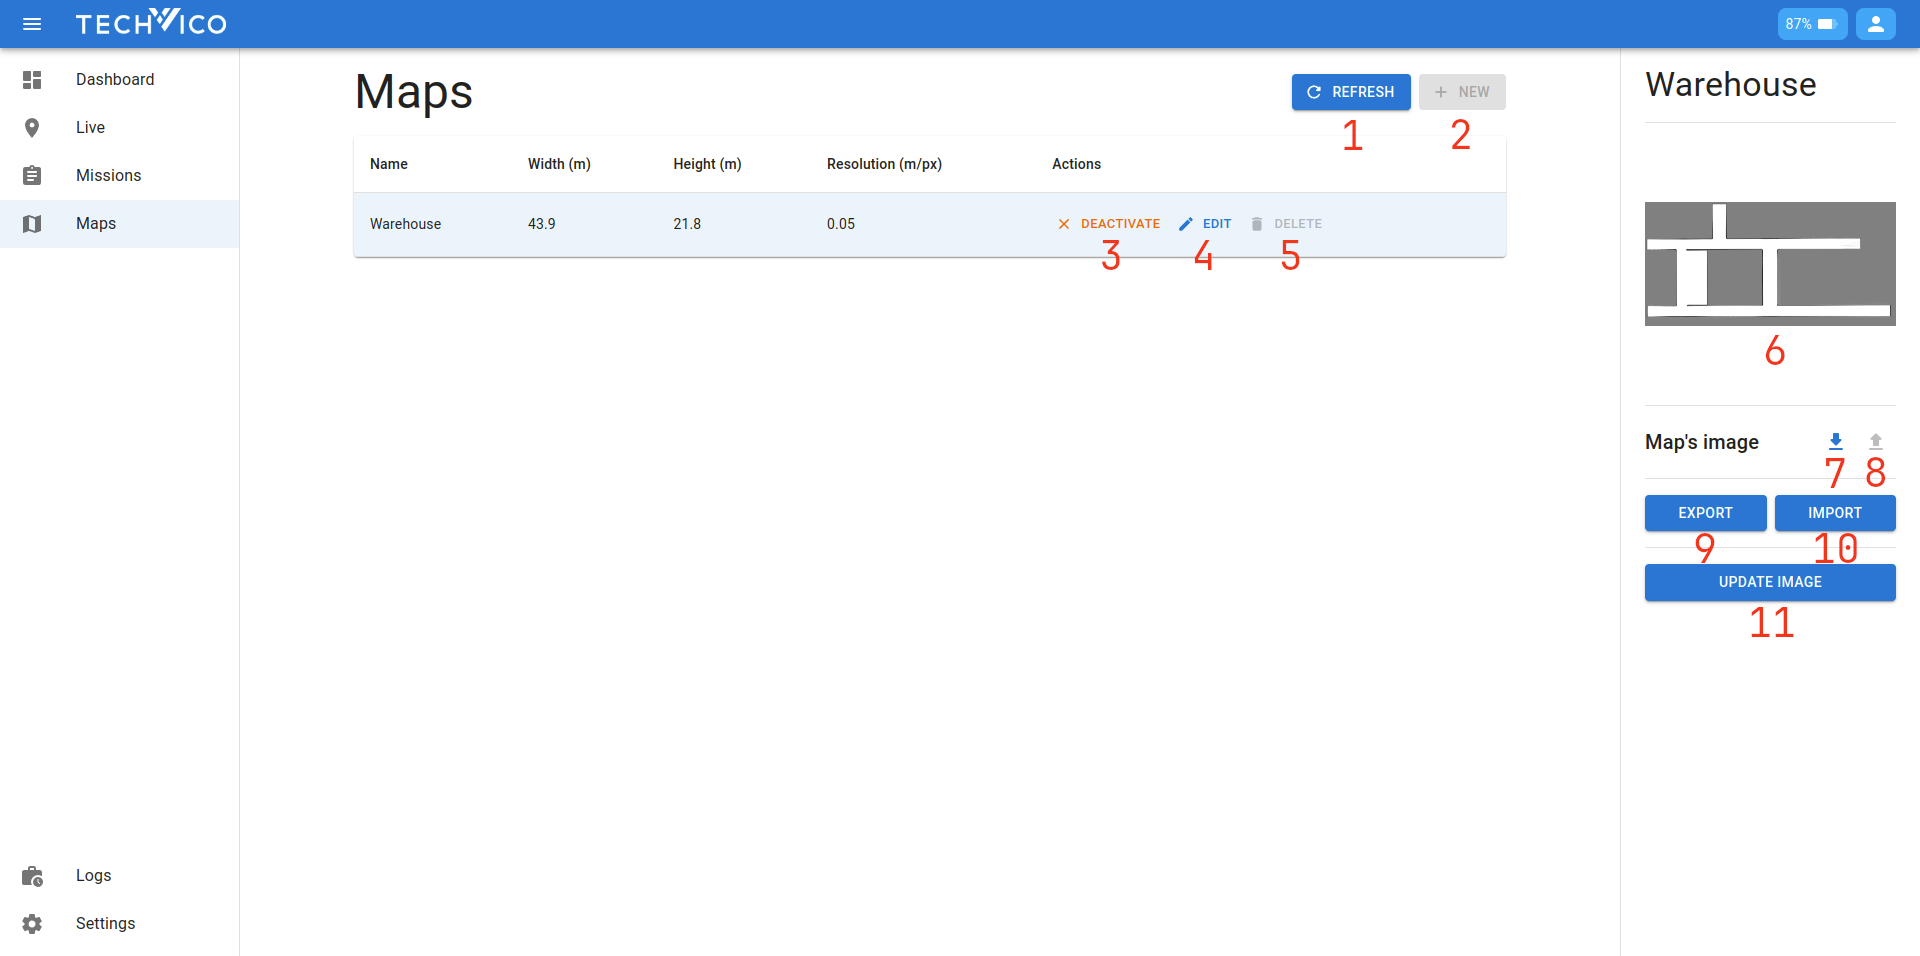1920x956 pixels.
Task: Click the Maps sidebar icon
Action: tap(32, 224)
